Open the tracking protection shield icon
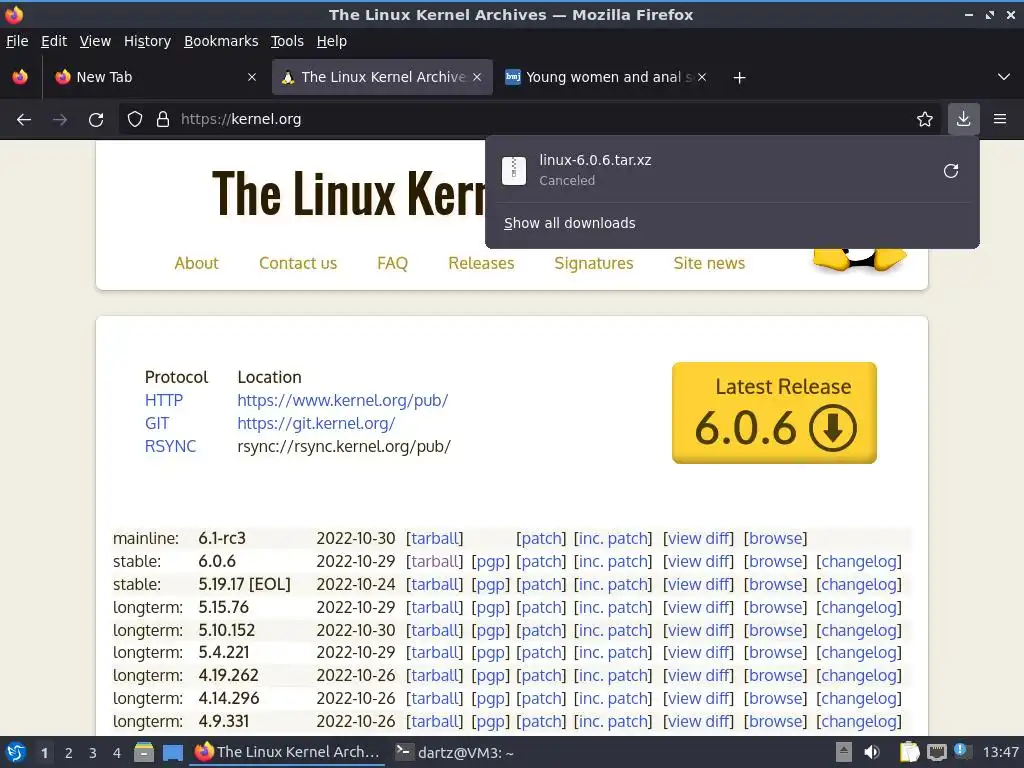 (135, 120)
